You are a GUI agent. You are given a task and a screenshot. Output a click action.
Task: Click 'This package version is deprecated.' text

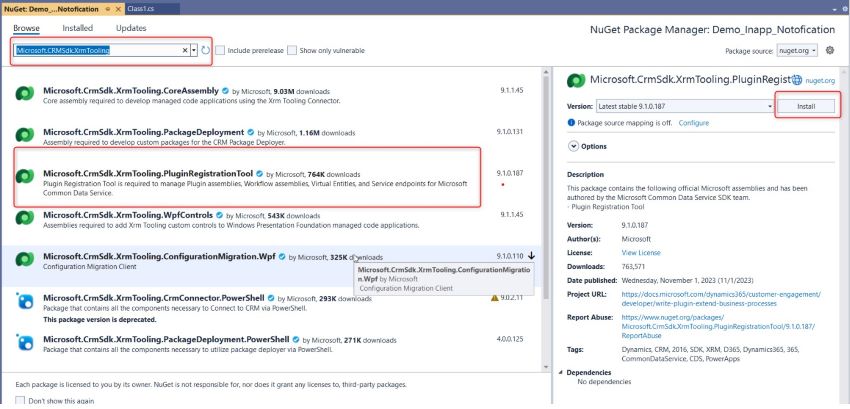pos(100,319)
